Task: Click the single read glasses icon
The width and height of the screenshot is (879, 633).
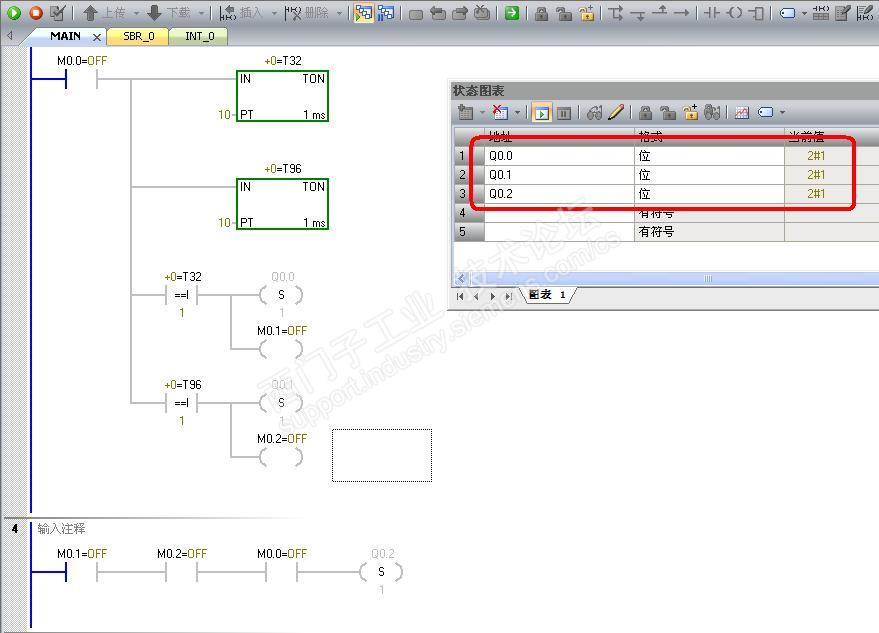Action: click(594, 113)
